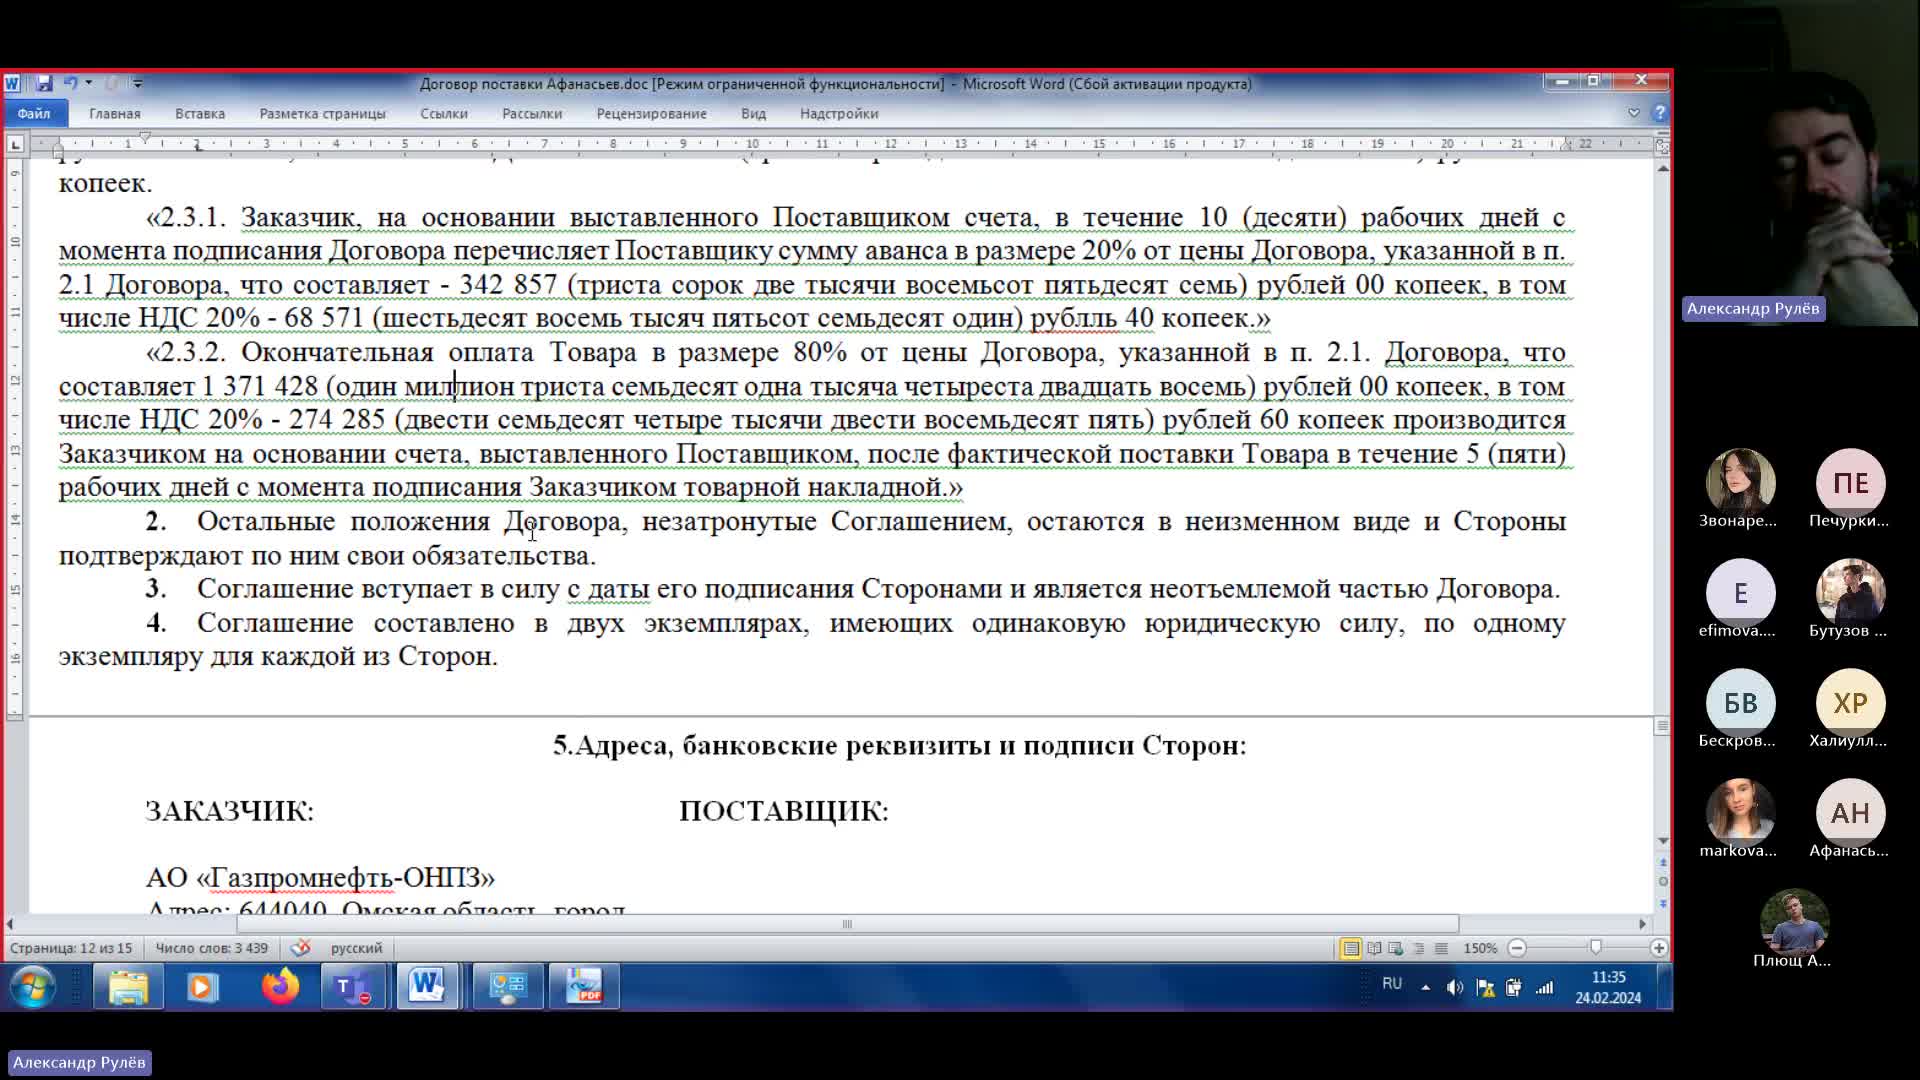Open Windows Explorer from taskbar
This screenshot has width=1920, height=1080.
[128, 988]
